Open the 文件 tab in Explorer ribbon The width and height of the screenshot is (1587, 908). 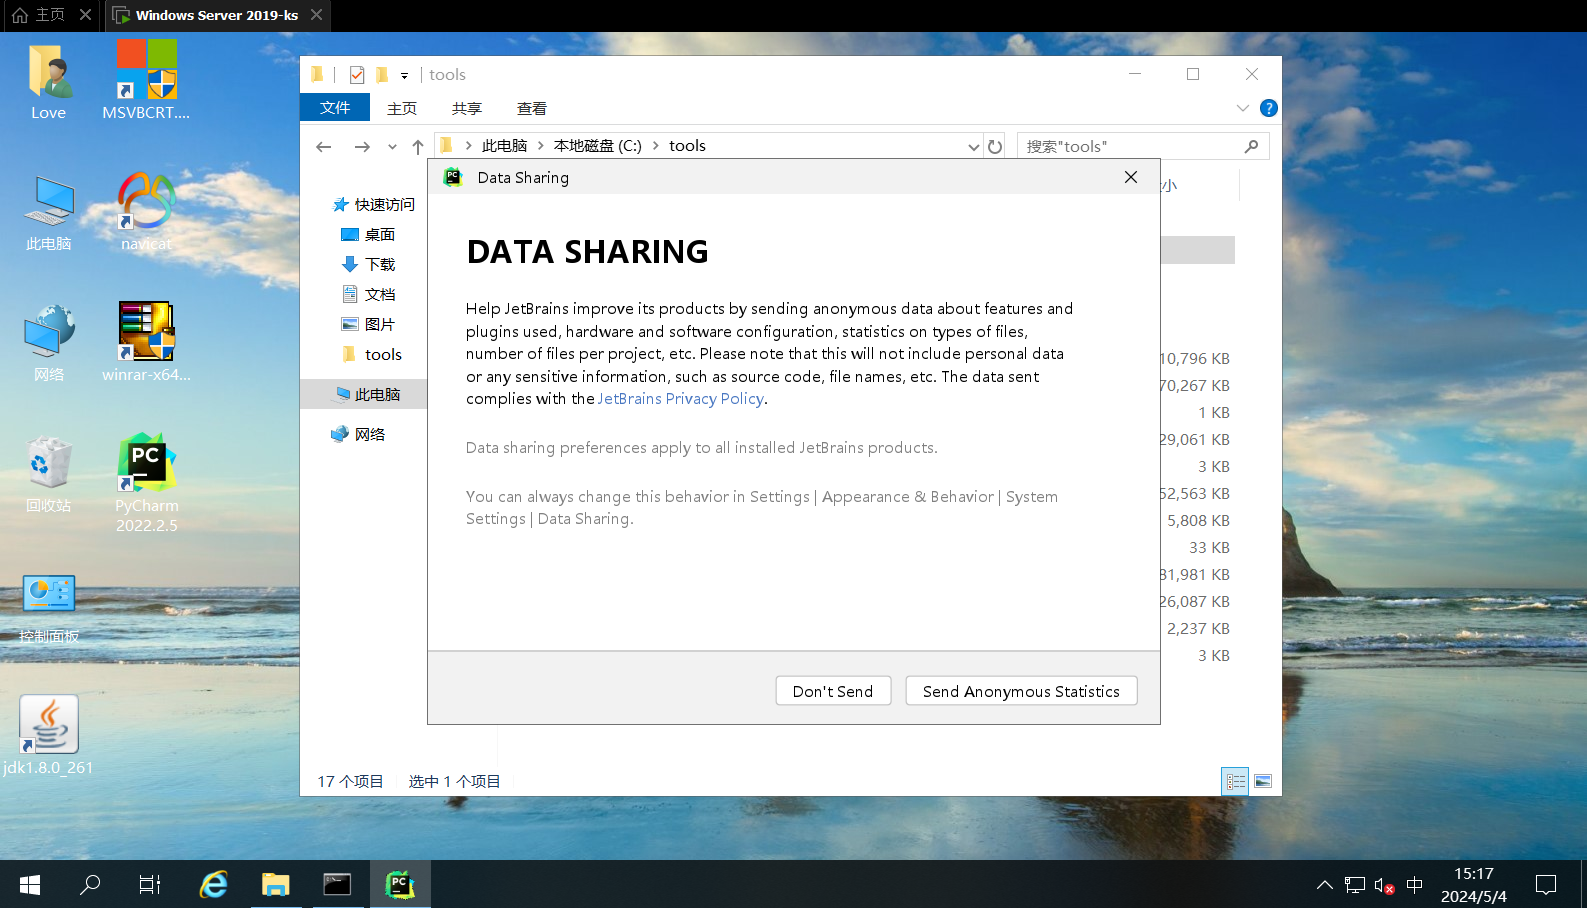pos(335,108)
